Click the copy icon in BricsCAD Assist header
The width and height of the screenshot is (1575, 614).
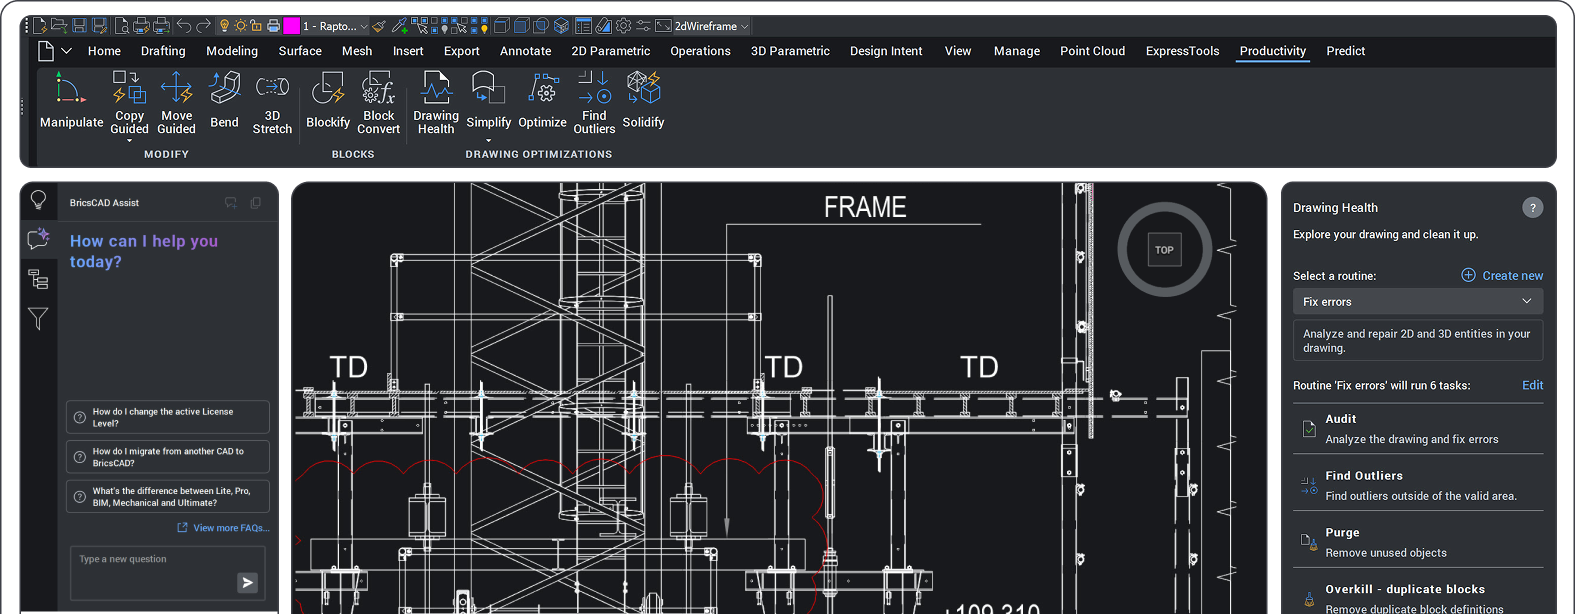(x=255, y=203)
